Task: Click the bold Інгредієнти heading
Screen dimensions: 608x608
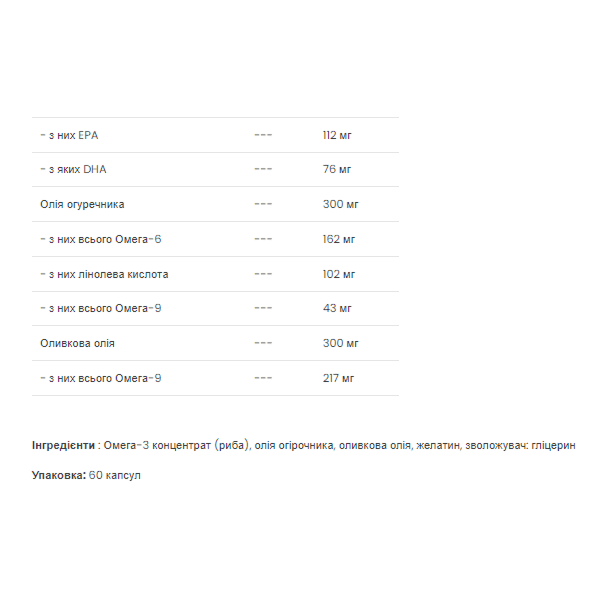Action: click(x=63, y=445)
